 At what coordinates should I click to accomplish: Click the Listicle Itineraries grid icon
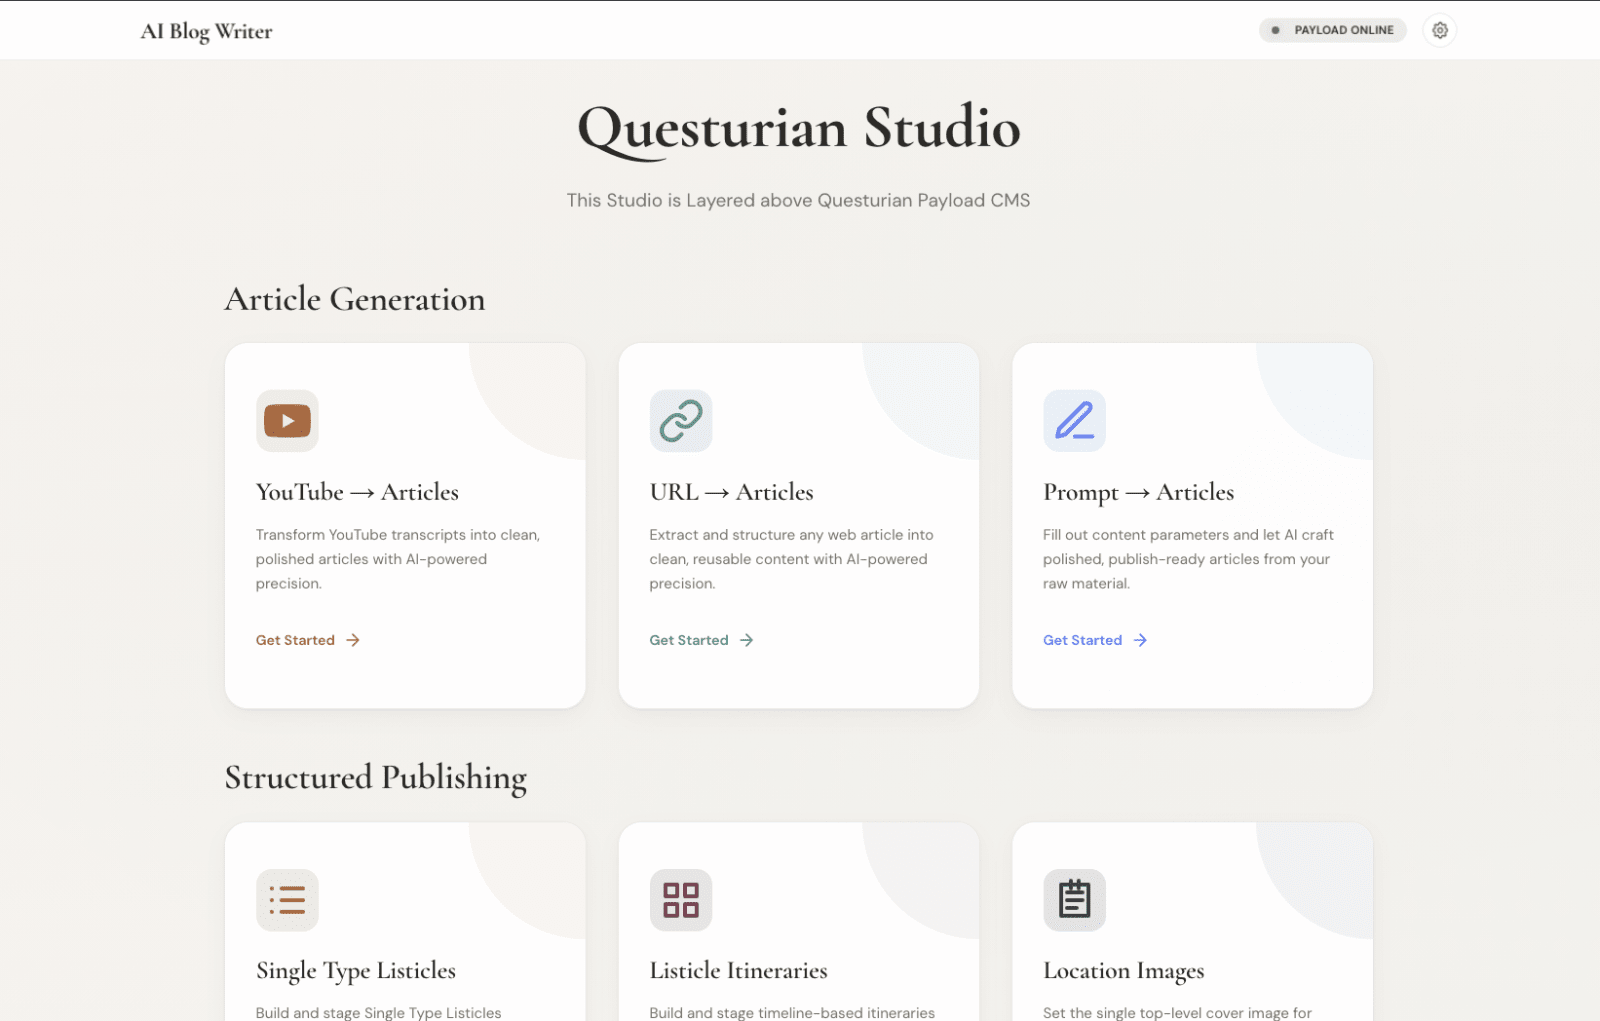(681, 900)
